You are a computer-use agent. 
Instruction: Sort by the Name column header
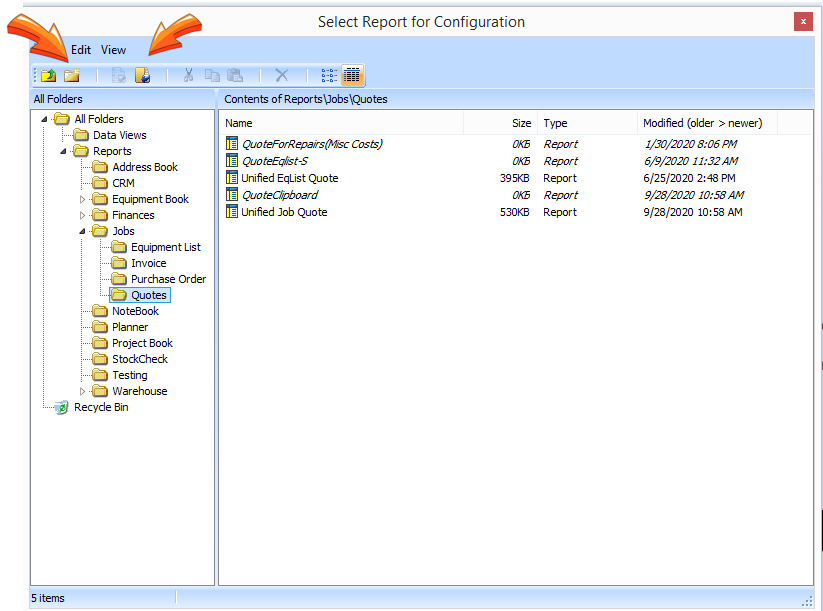(240, 123)
